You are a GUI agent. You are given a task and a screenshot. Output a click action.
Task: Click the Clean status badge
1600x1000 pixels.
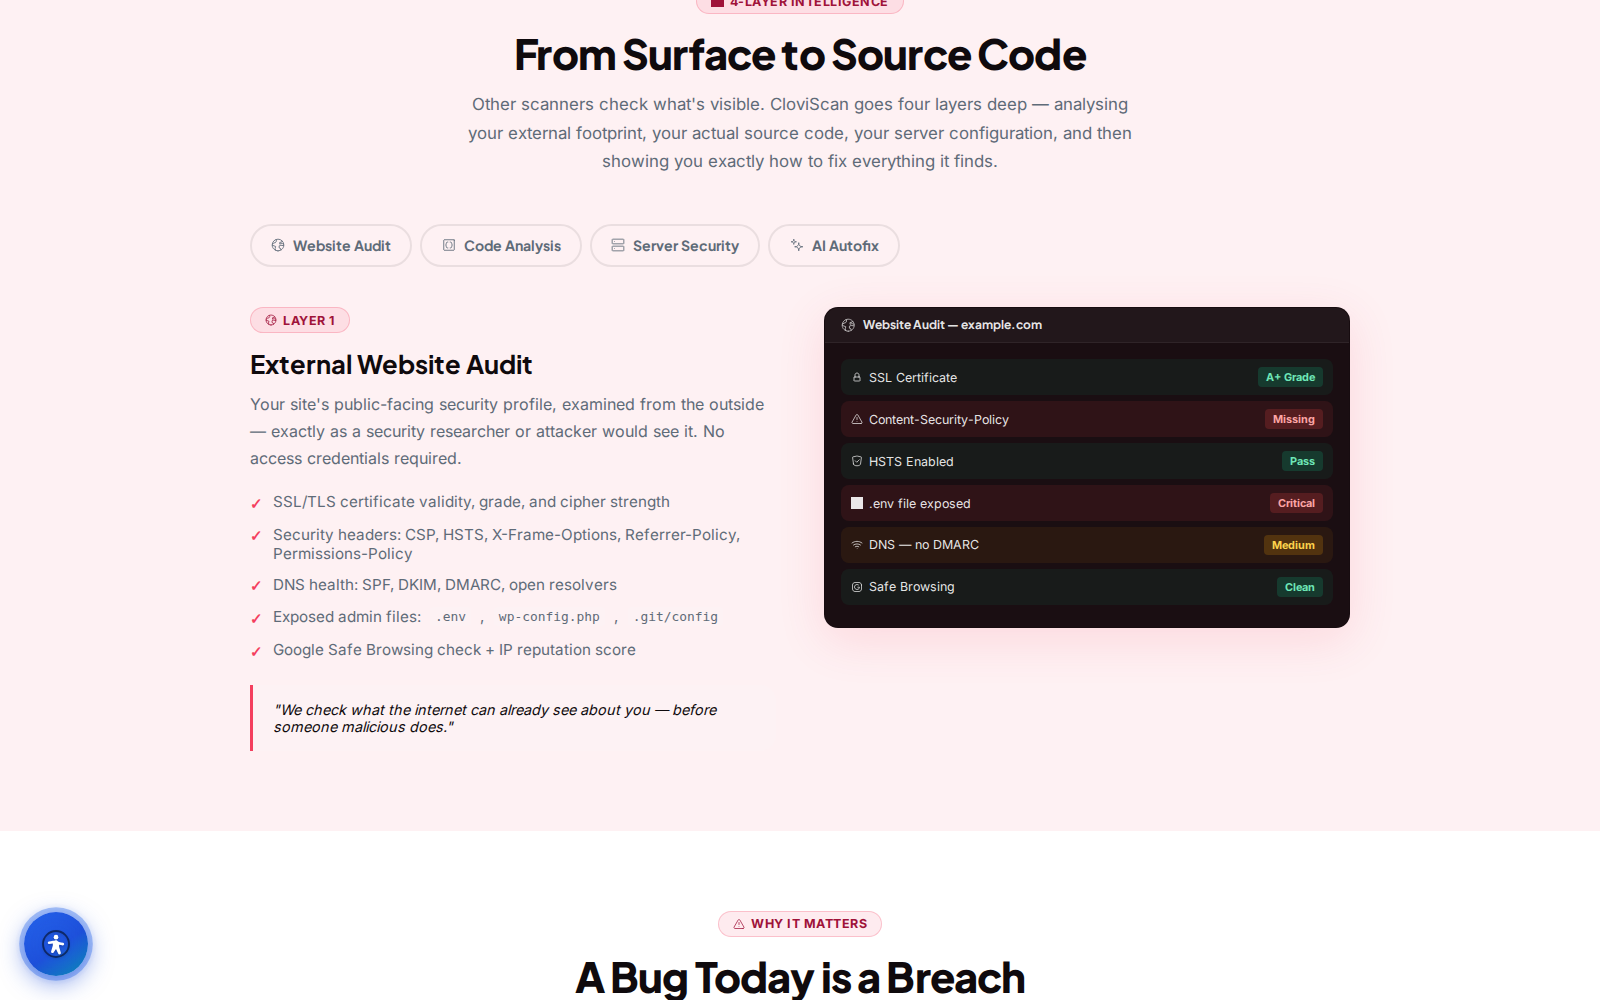pyautogui.click(x=1300, y=587)
